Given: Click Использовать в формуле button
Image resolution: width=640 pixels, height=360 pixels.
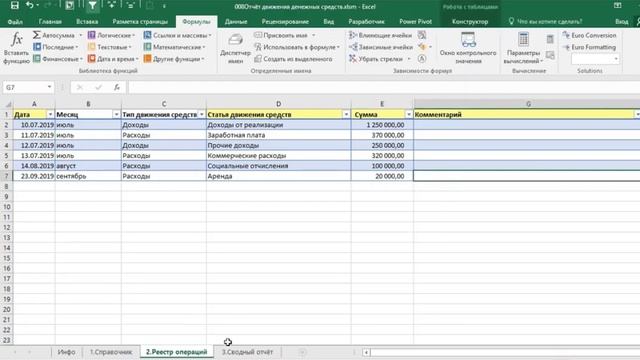Looking at the screenshot, I should [x=297, y=47].
